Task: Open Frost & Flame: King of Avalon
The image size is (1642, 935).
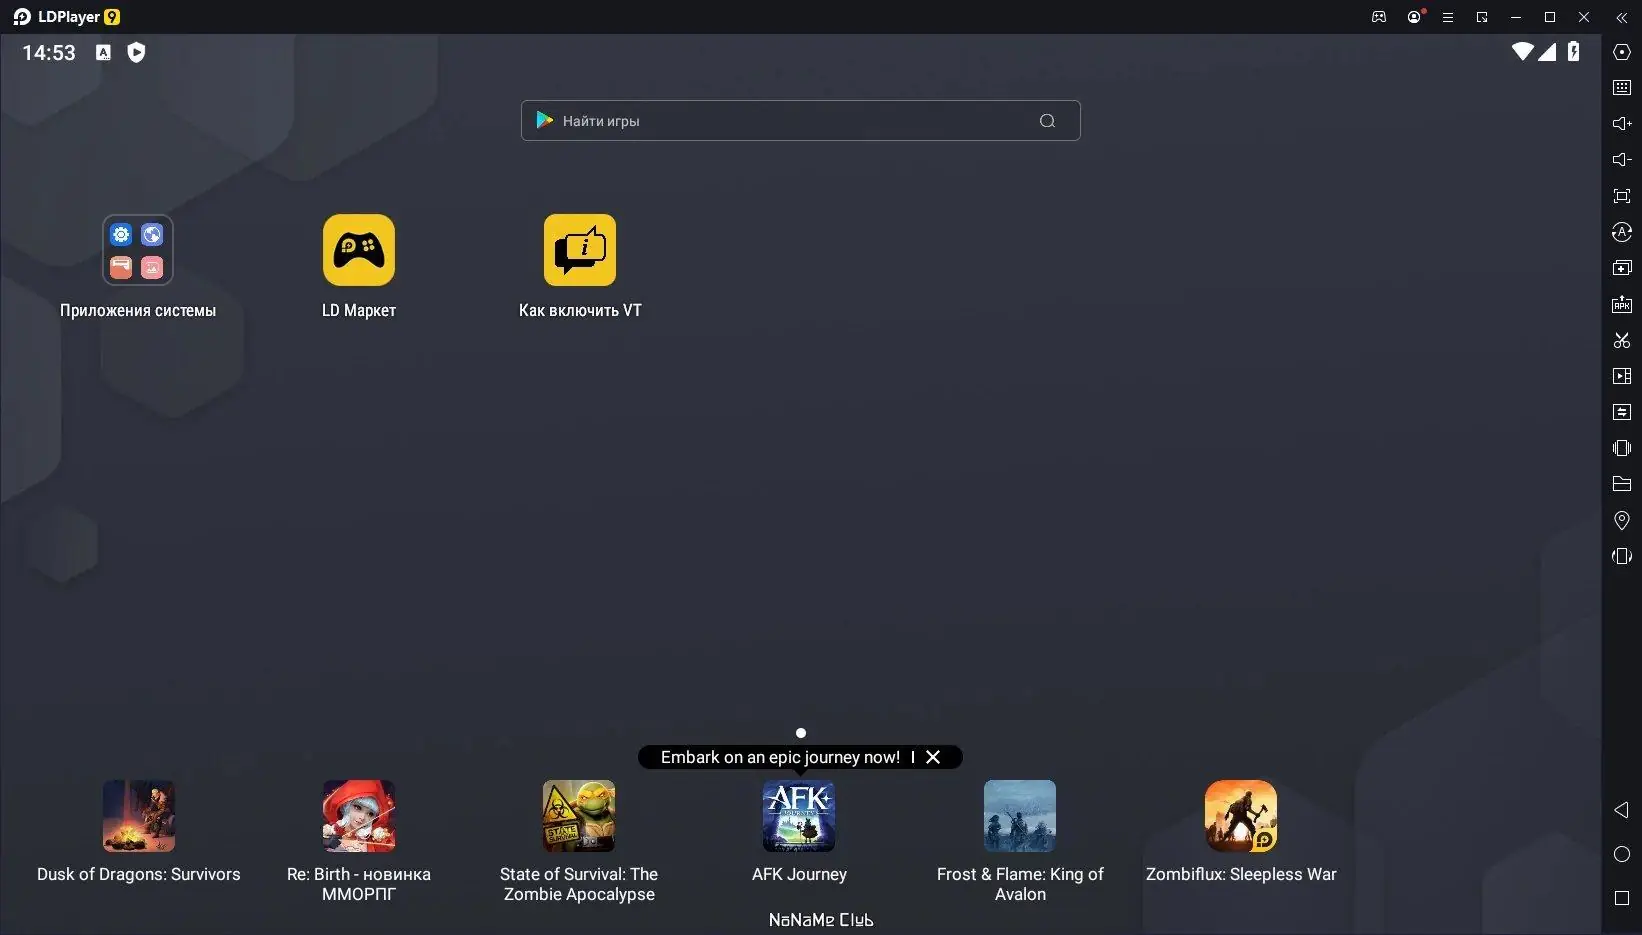Action: click(1020, 816)
